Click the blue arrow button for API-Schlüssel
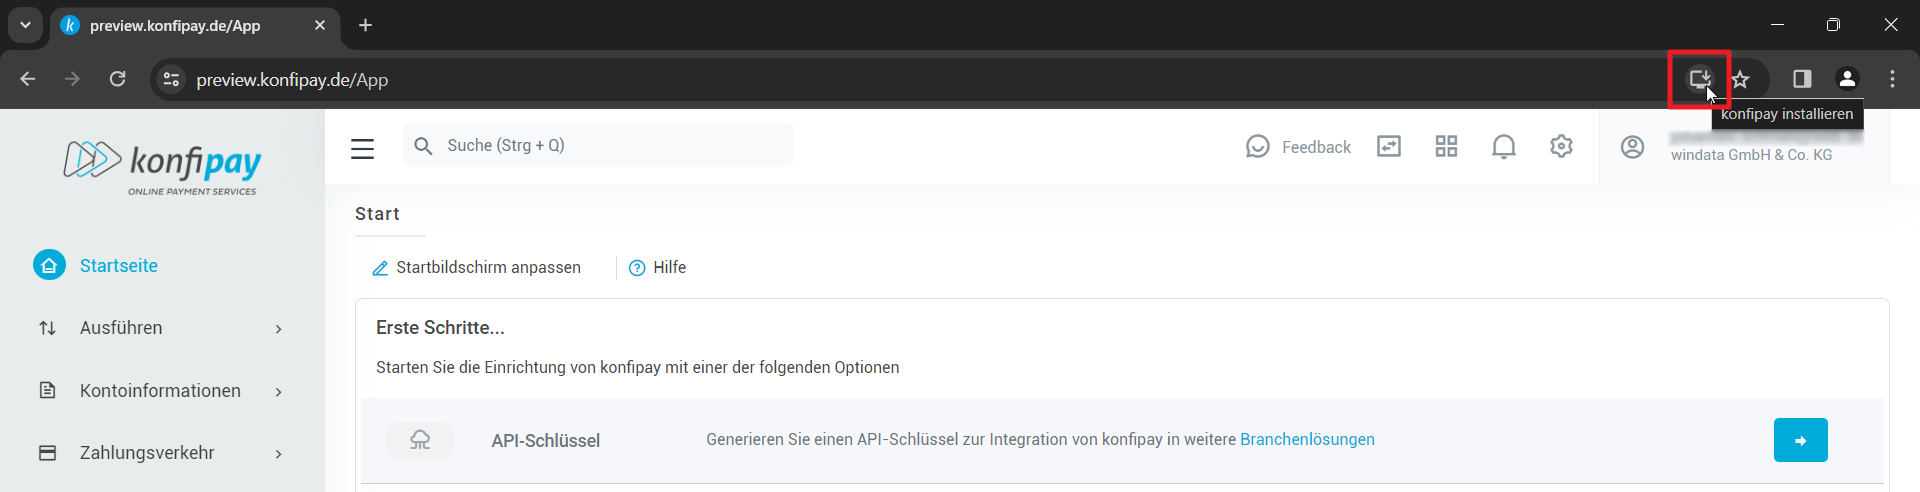The image size is (1920, 492). pos(1800,440)
